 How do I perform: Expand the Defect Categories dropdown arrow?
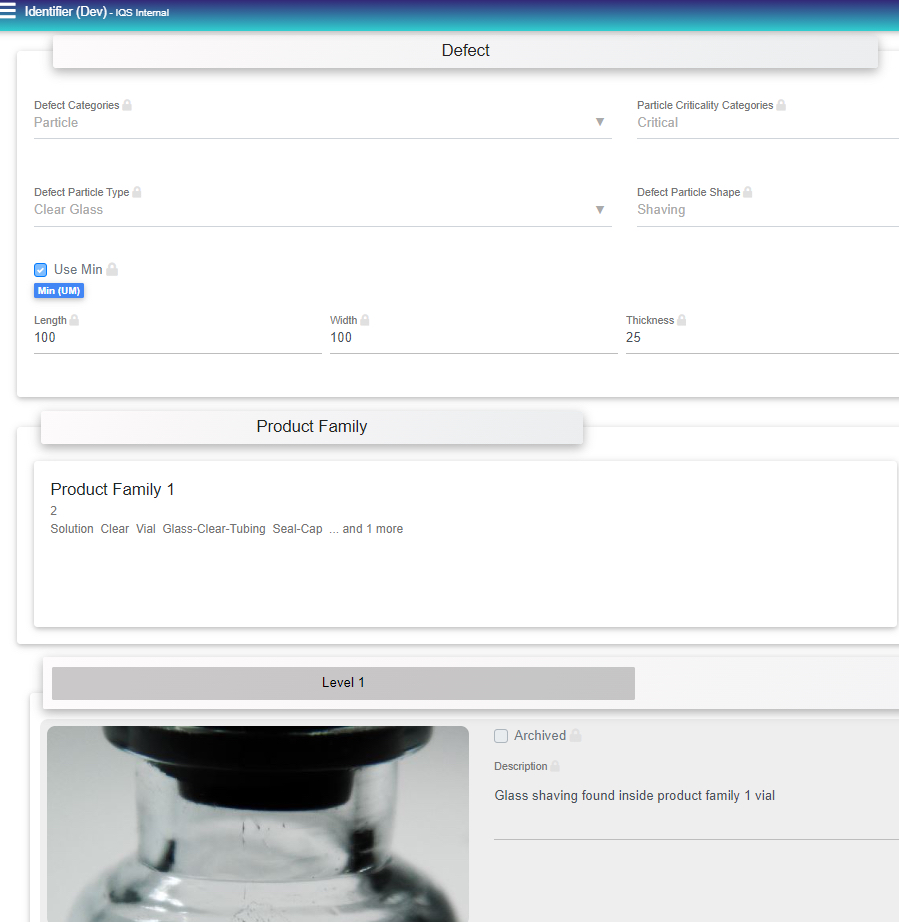(x=600, y=122)
